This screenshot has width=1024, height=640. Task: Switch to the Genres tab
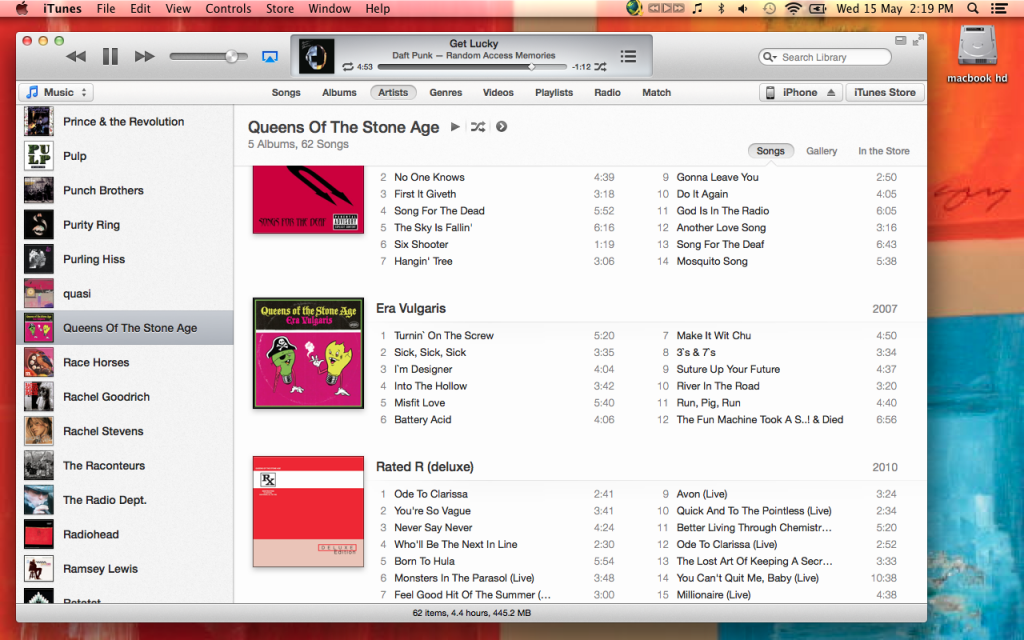[x=446, y=93]
